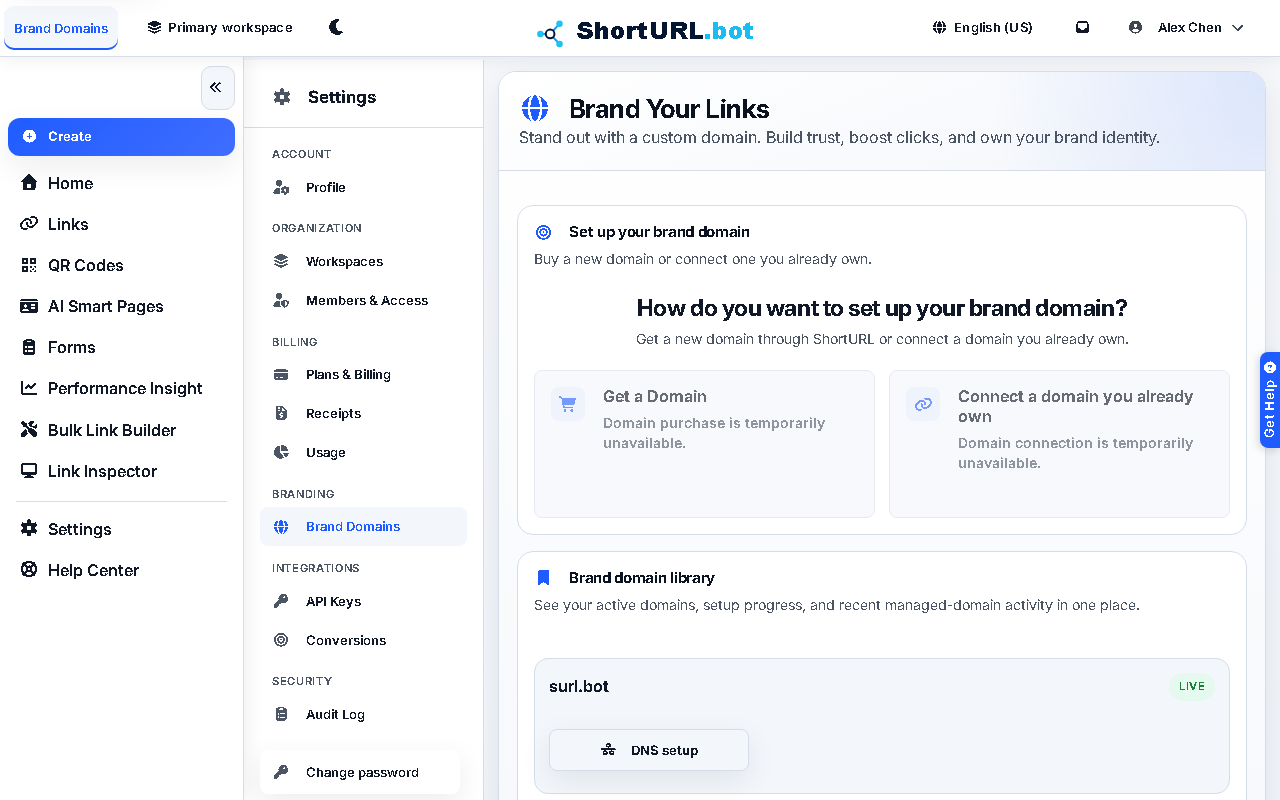Image resolution: width=1280 pixels, height=800 pixels.
Task: Click the link icon on Connect domain card
Action: click(x=923, y=404)
